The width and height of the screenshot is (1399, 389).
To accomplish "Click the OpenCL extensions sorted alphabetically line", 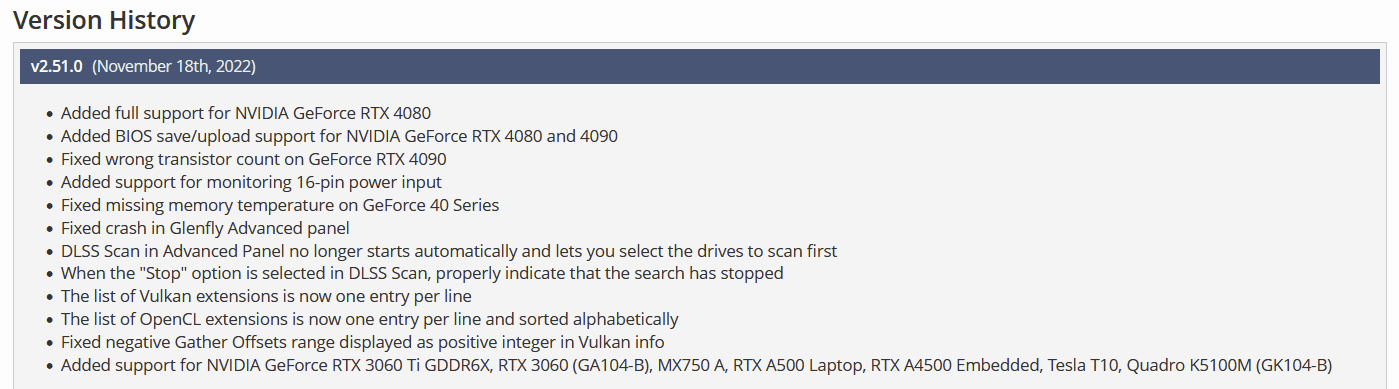I will click(370, 319).
